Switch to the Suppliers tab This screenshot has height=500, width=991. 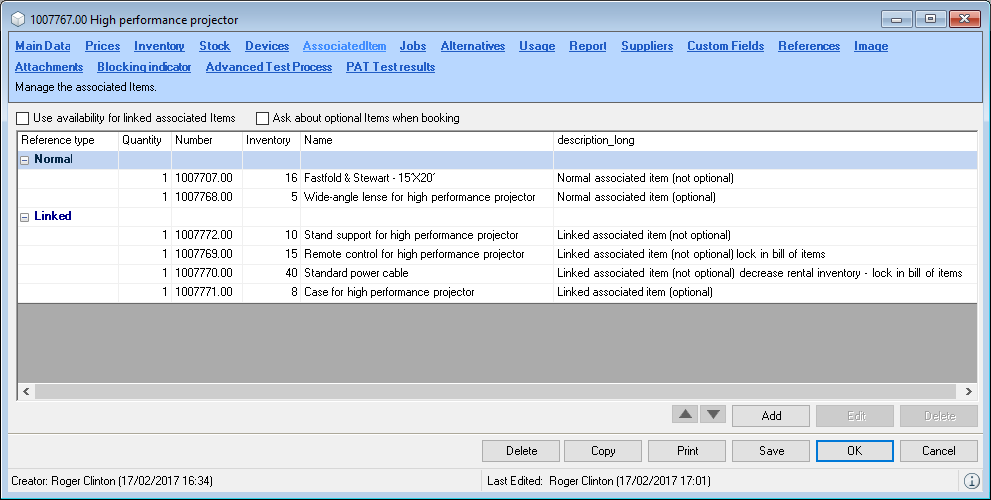click(646, 46)
